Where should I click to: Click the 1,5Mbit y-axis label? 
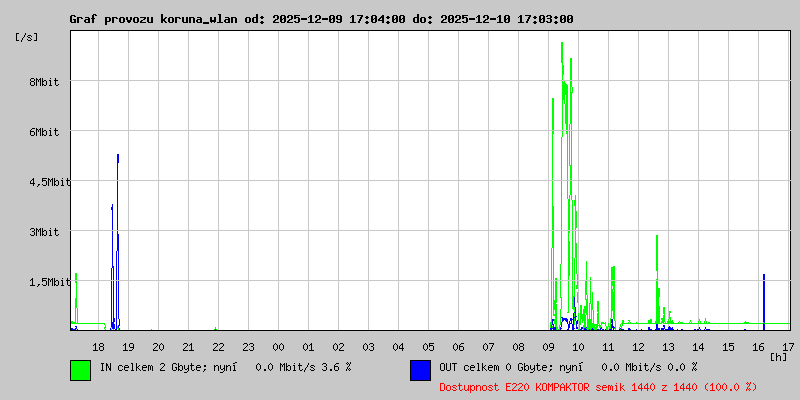pyautogui.click(x=50, y=282)
